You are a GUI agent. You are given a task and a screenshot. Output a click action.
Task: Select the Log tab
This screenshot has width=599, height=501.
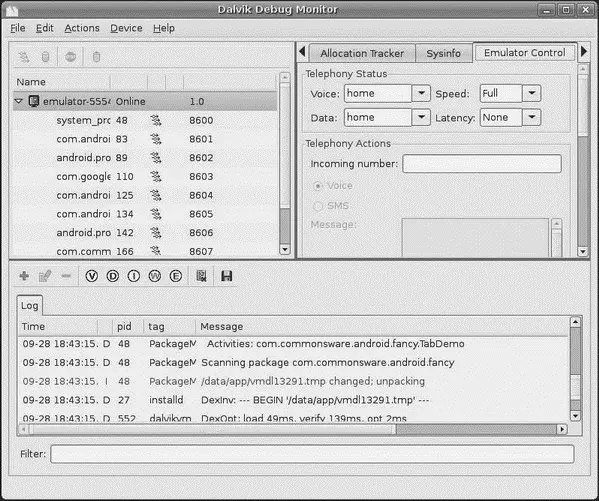pyautogui.click(x=29, y=305)
